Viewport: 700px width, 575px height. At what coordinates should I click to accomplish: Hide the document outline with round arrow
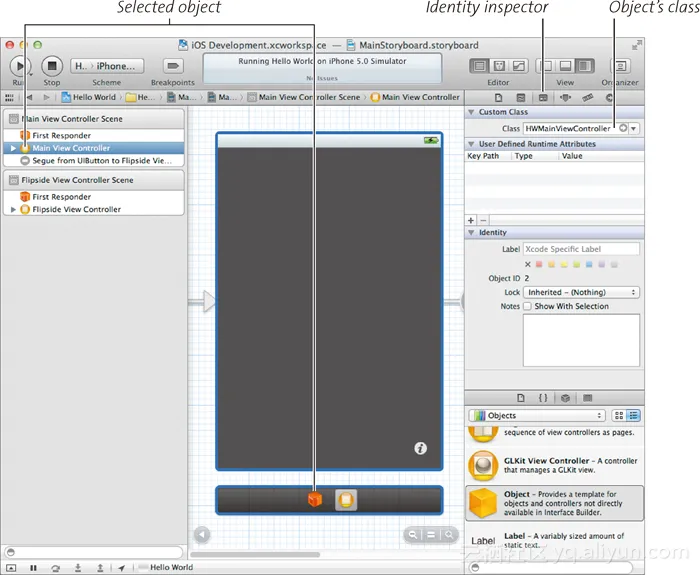202,534
